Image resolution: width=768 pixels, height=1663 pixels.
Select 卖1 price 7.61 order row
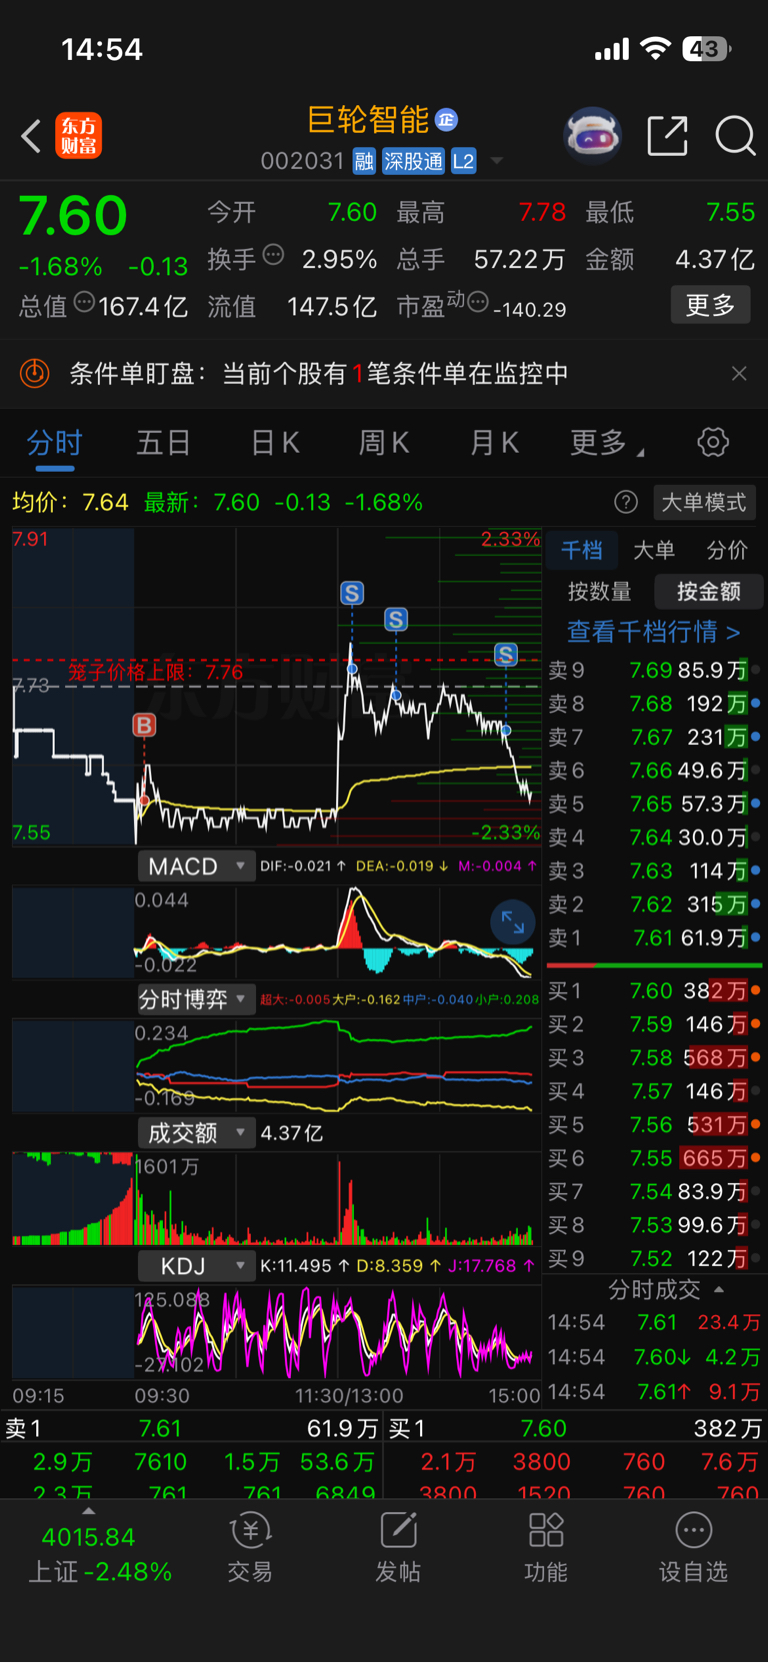pyautogui.click(x=654, y=938)
